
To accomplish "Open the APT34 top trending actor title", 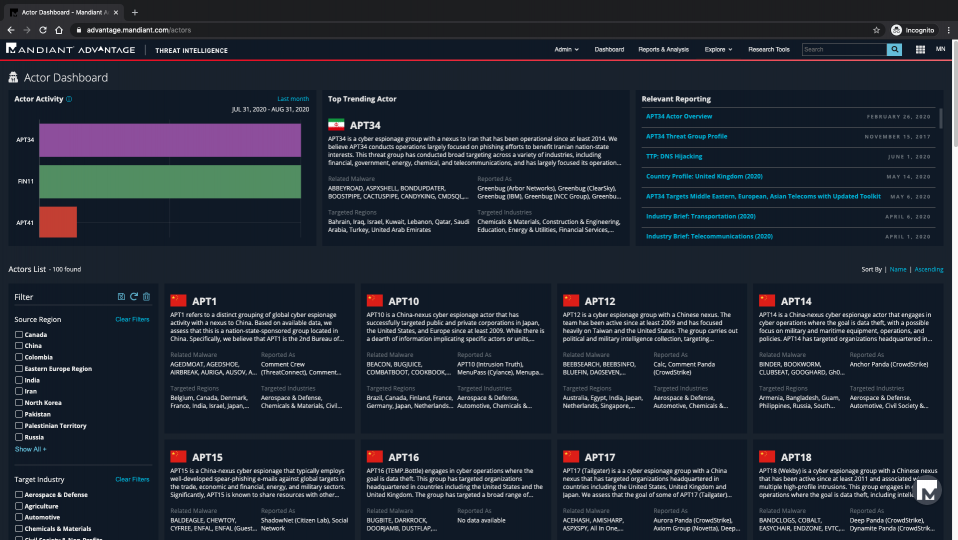I will [365, 125].
